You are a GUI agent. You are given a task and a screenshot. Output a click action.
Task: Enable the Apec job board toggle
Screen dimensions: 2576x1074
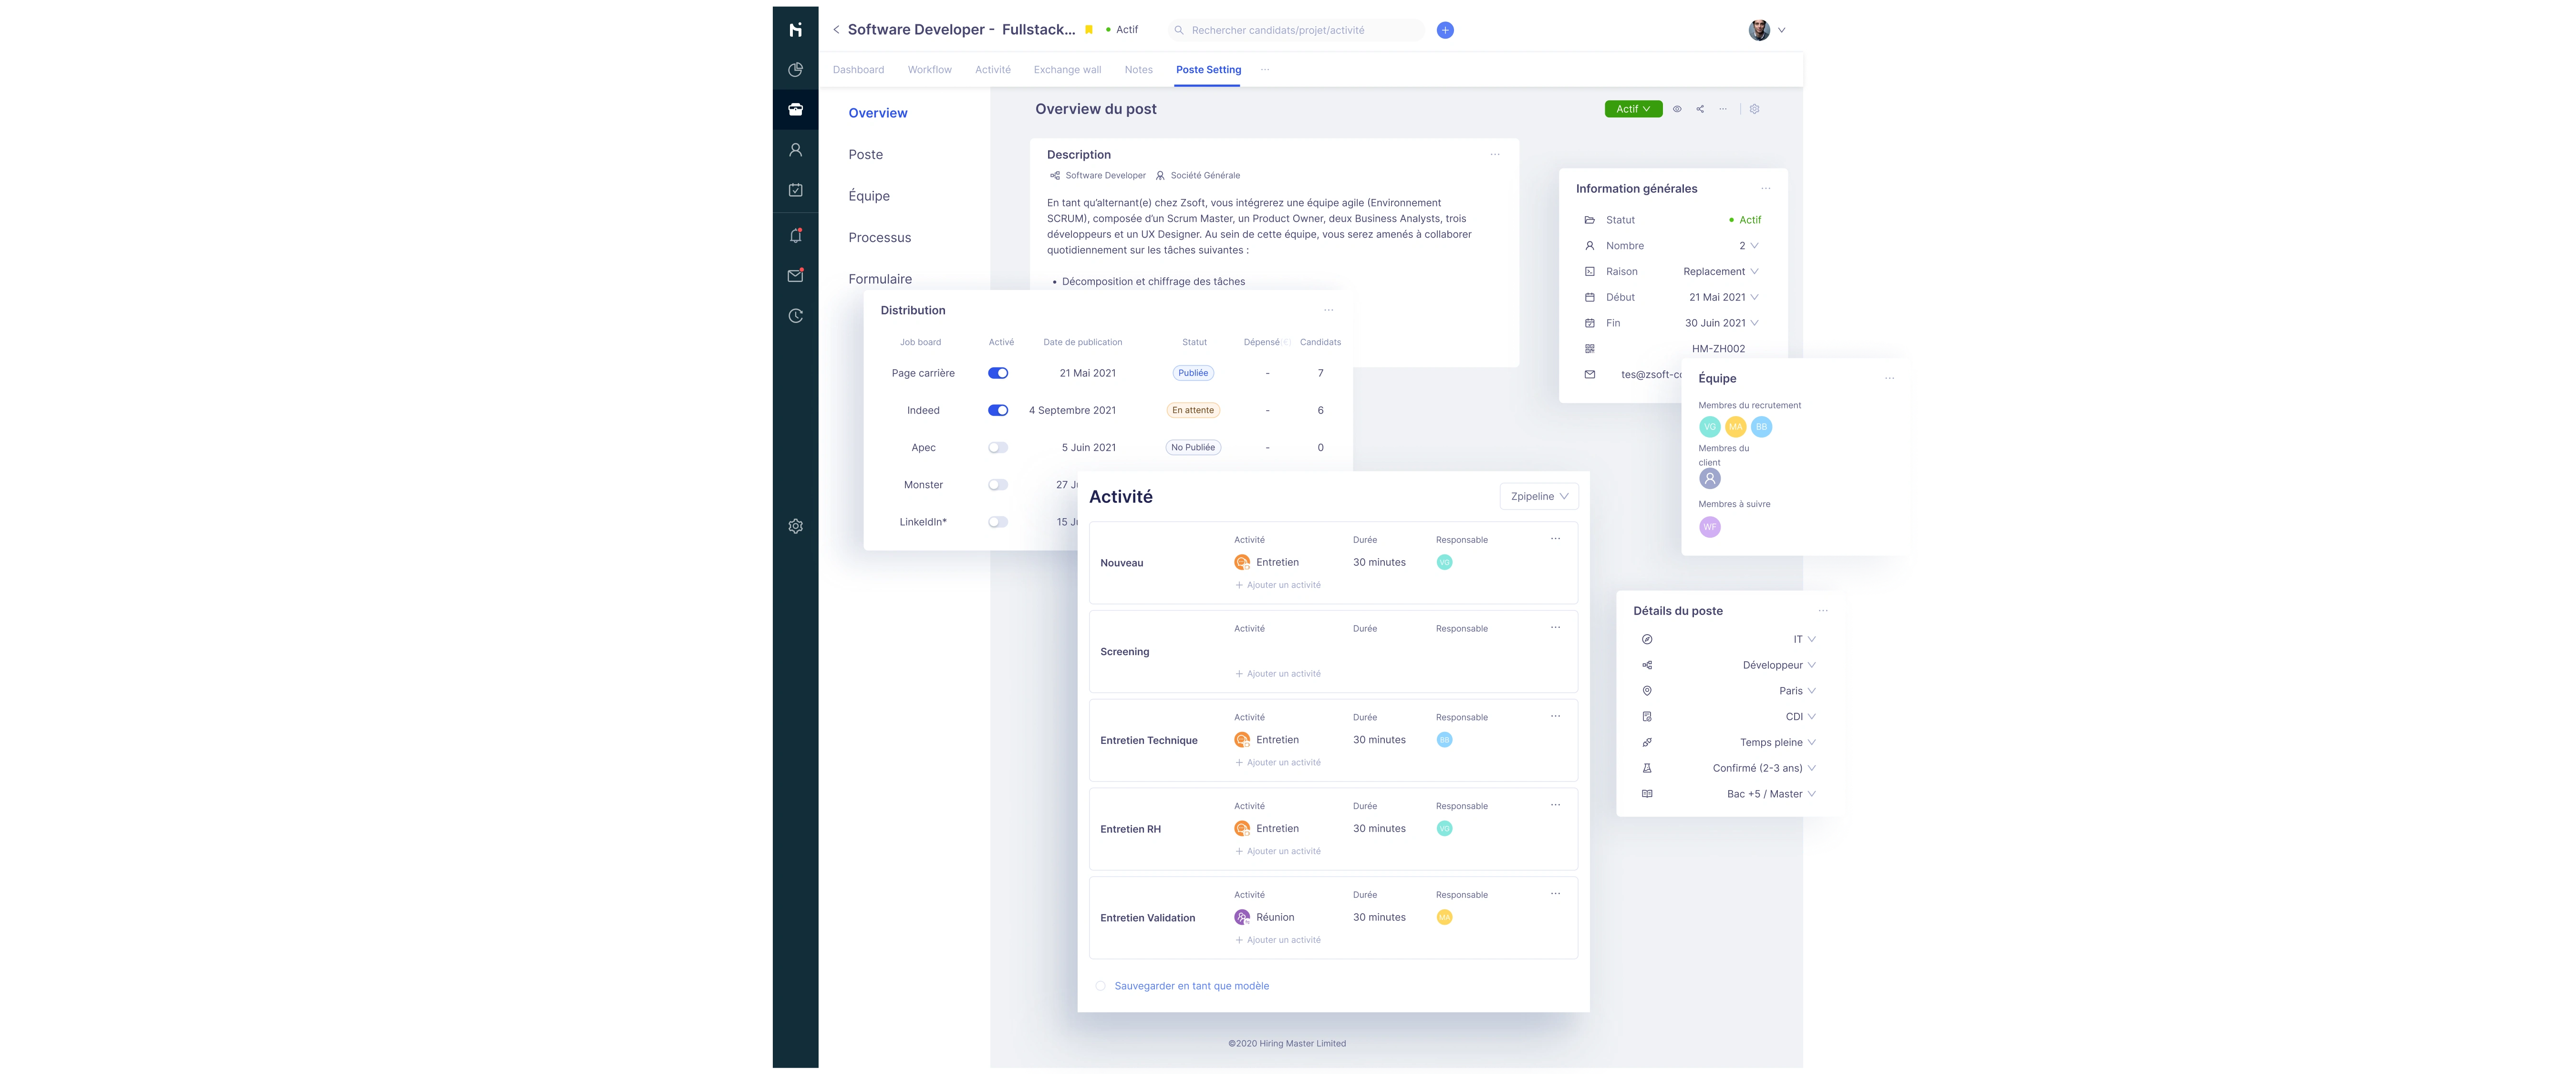tap(997, 447)
